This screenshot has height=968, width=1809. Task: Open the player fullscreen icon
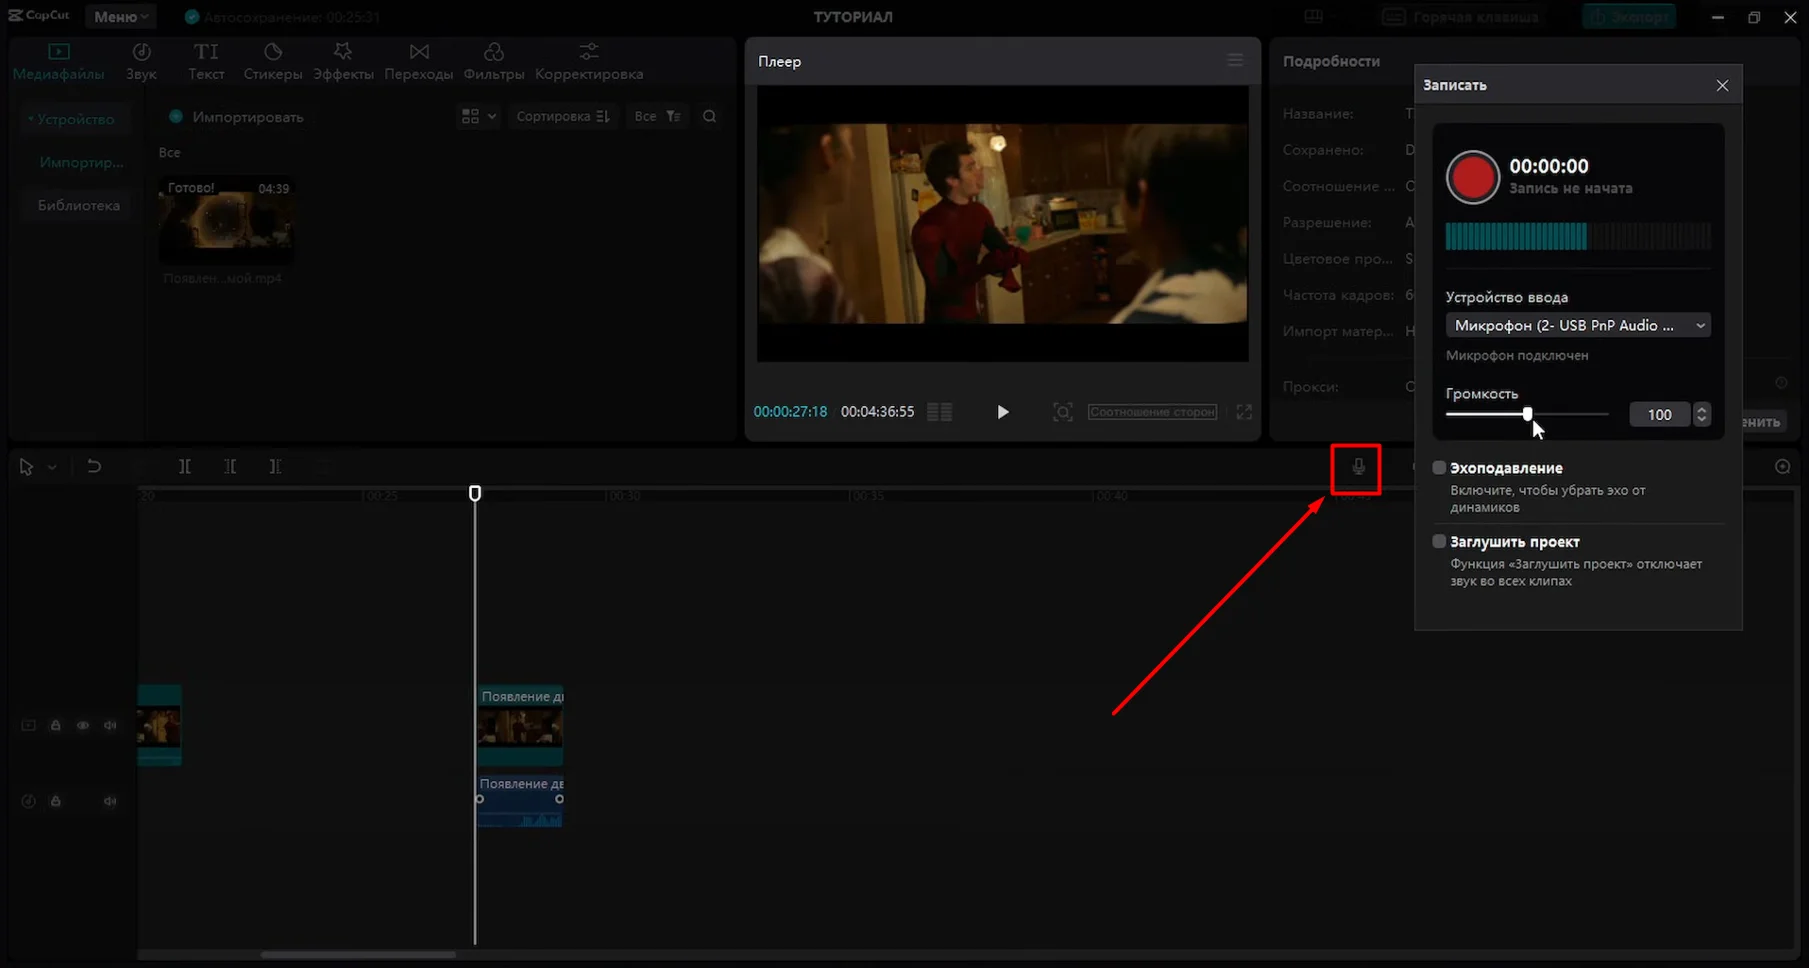point(1244,412)
